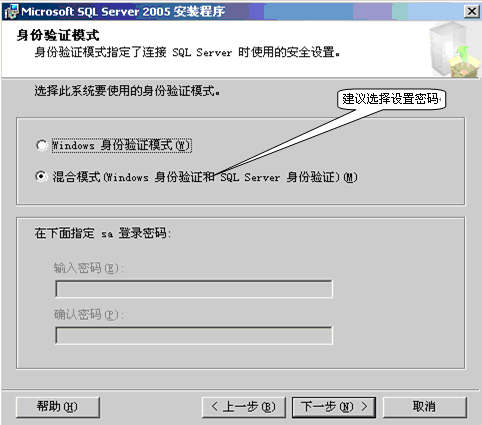Viewport: 482px width, 425px height.
Task: Cancel setup with the 取消 button
Action: [x=424, y=407]
